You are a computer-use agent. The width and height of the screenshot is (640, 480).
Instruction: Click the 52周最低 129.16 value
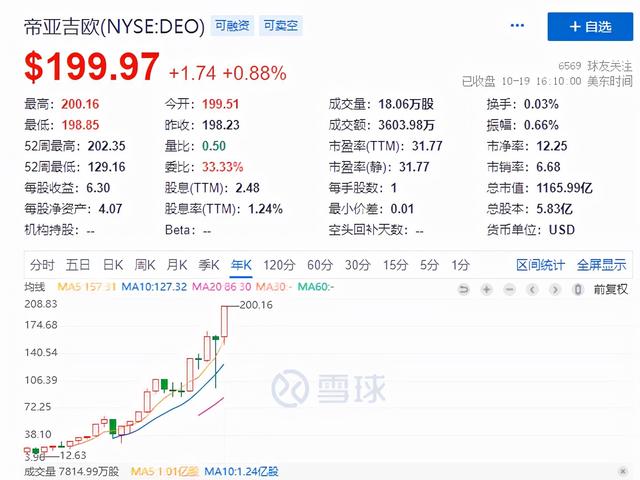pyautogui.click(x=107, y=167)
